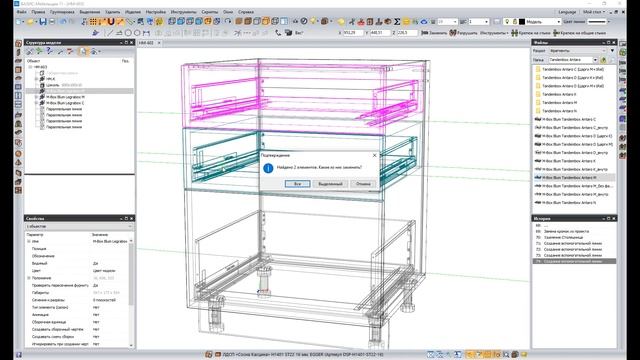Click the Language button
The image size is (640, 360).
coord(567,12)
